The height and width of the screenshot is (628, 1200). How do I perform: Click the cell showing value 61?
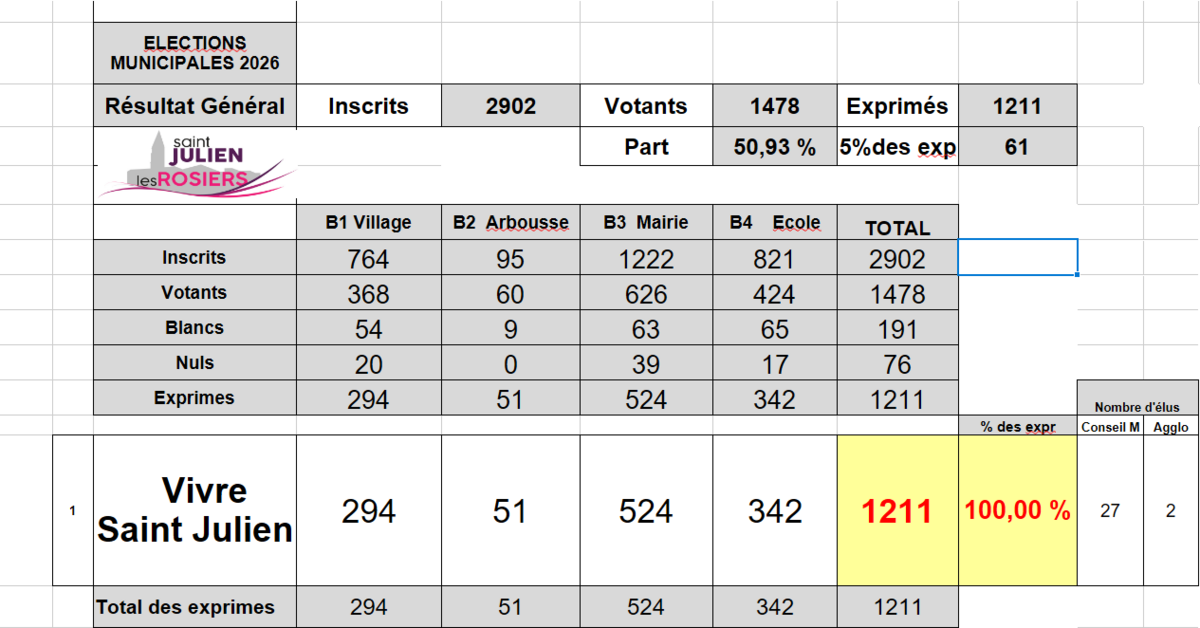(x=1017, y=147)
